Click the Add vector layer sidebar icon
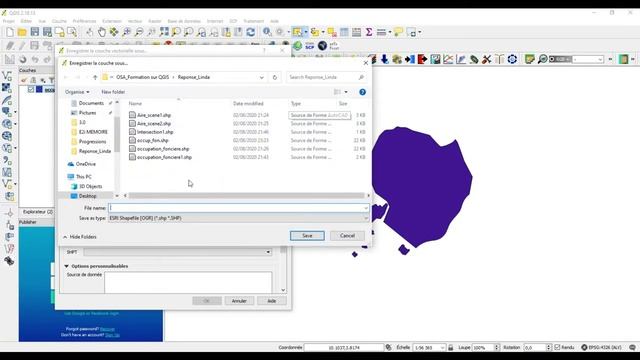 point(7,76)
